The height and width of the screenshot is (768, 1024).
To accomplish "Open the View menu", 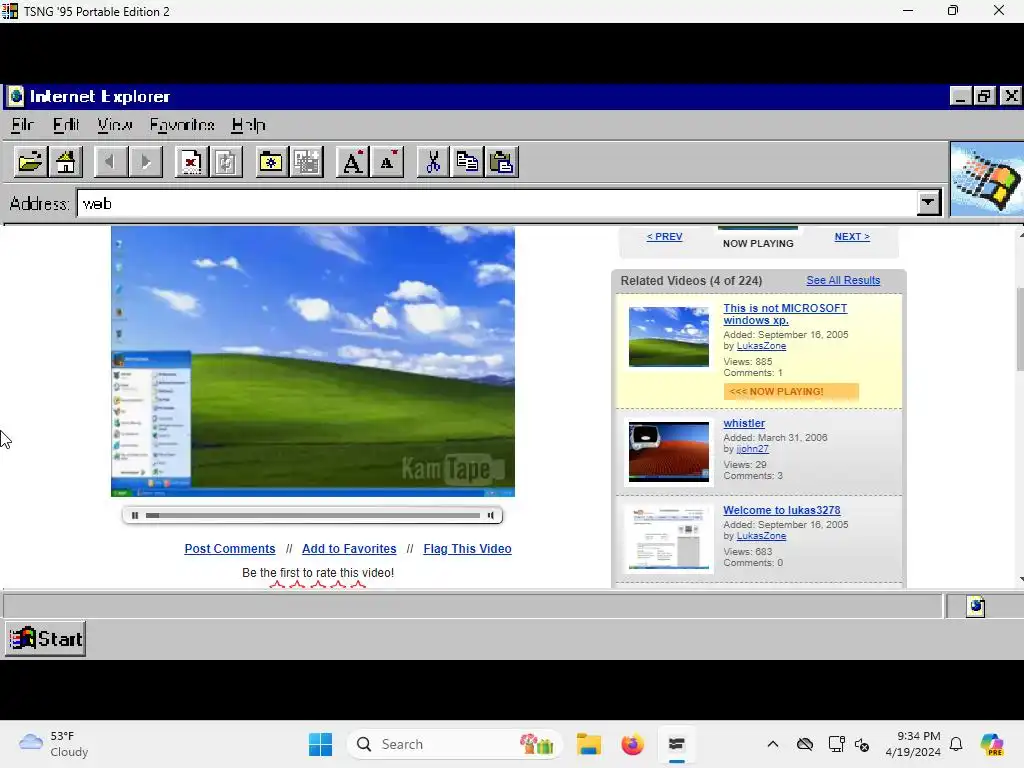I will pos(115,125).
